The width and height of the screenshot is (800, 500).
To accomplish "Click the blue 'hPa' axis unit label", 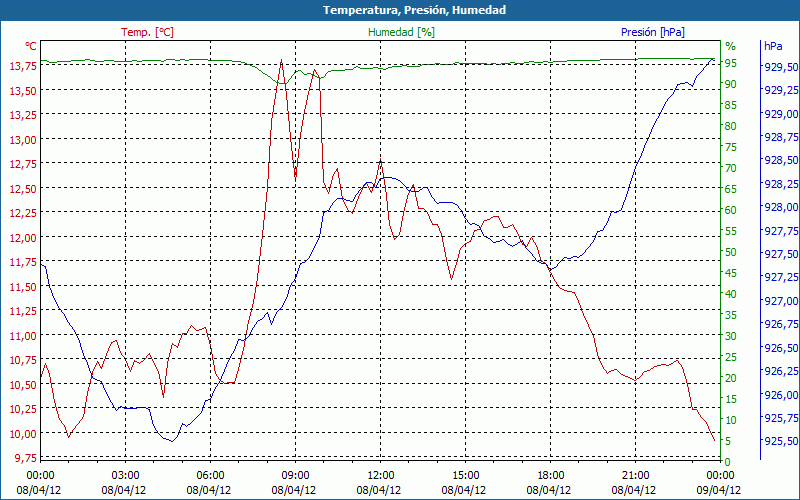I will pyautogui.click(x=773, y=46).
